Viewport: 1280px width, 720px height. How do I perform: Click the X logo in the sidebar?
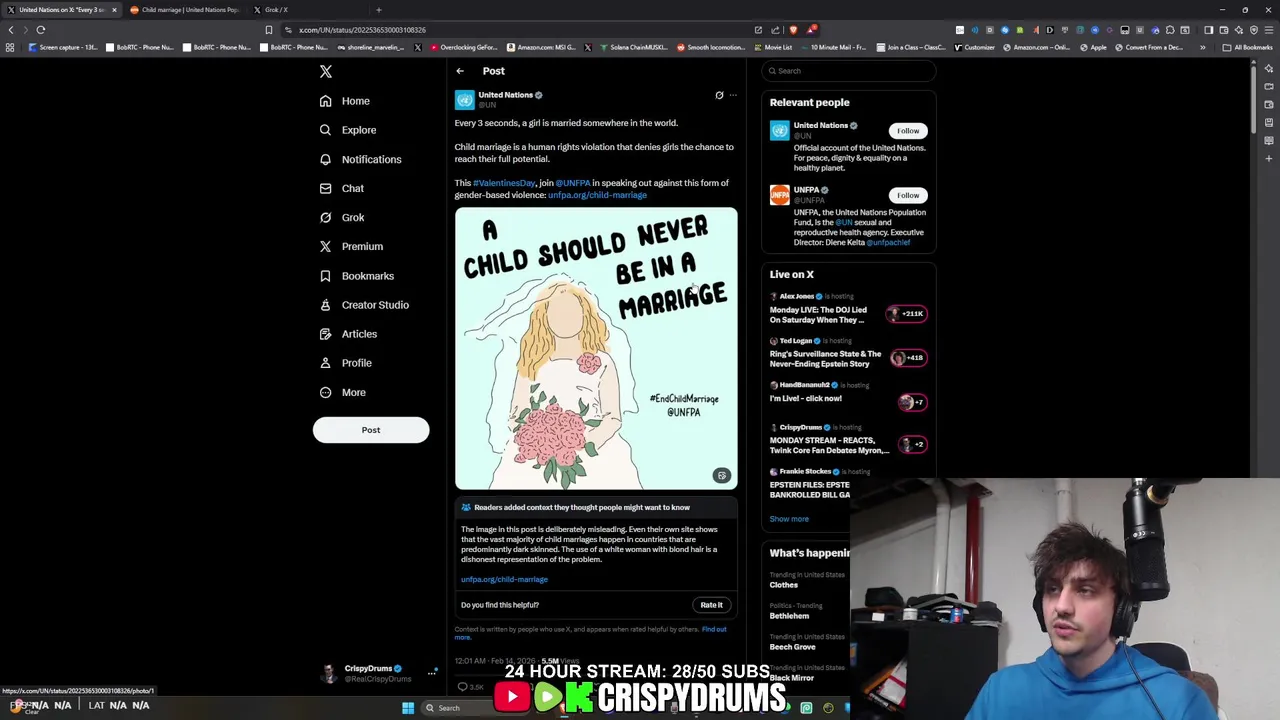pos(325,71)
